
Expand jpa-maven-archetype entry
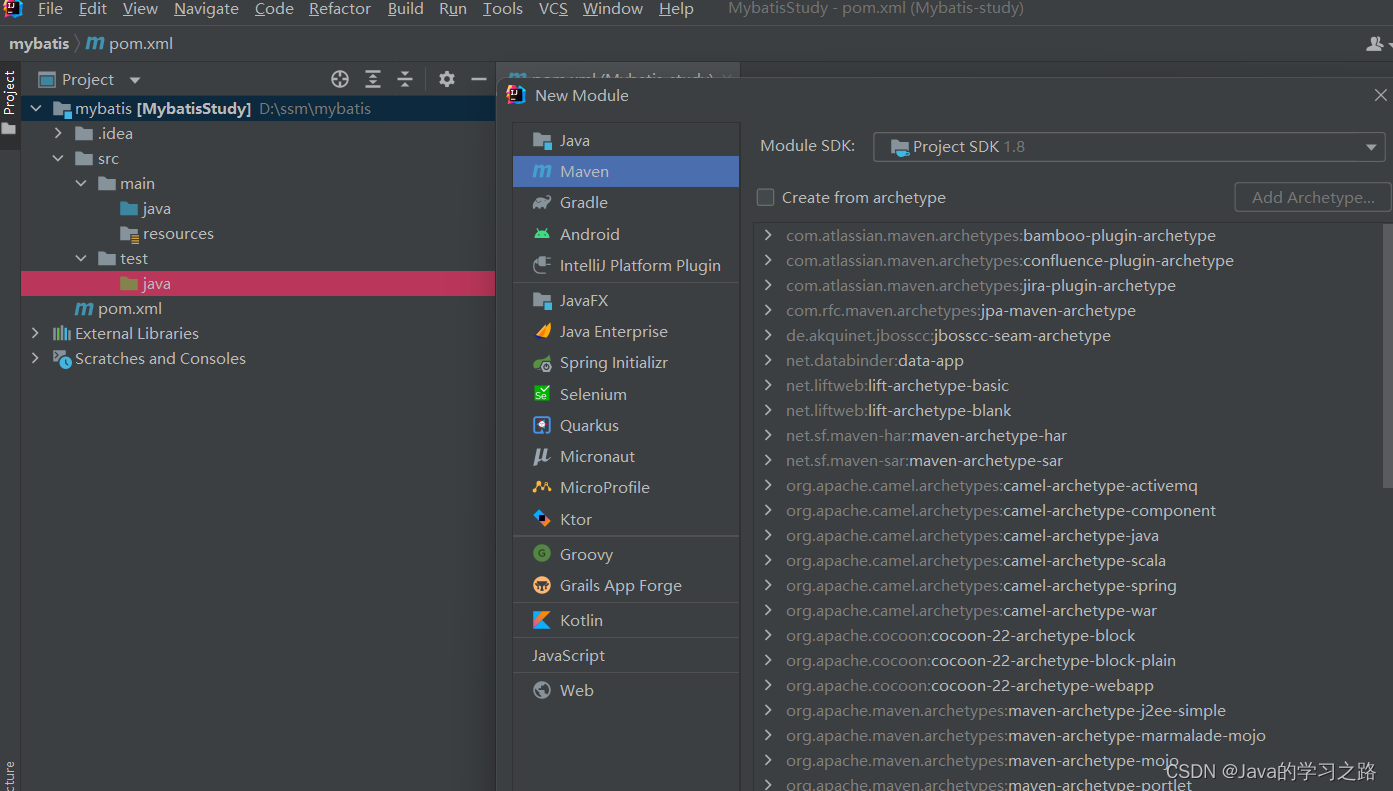(768, 310)
